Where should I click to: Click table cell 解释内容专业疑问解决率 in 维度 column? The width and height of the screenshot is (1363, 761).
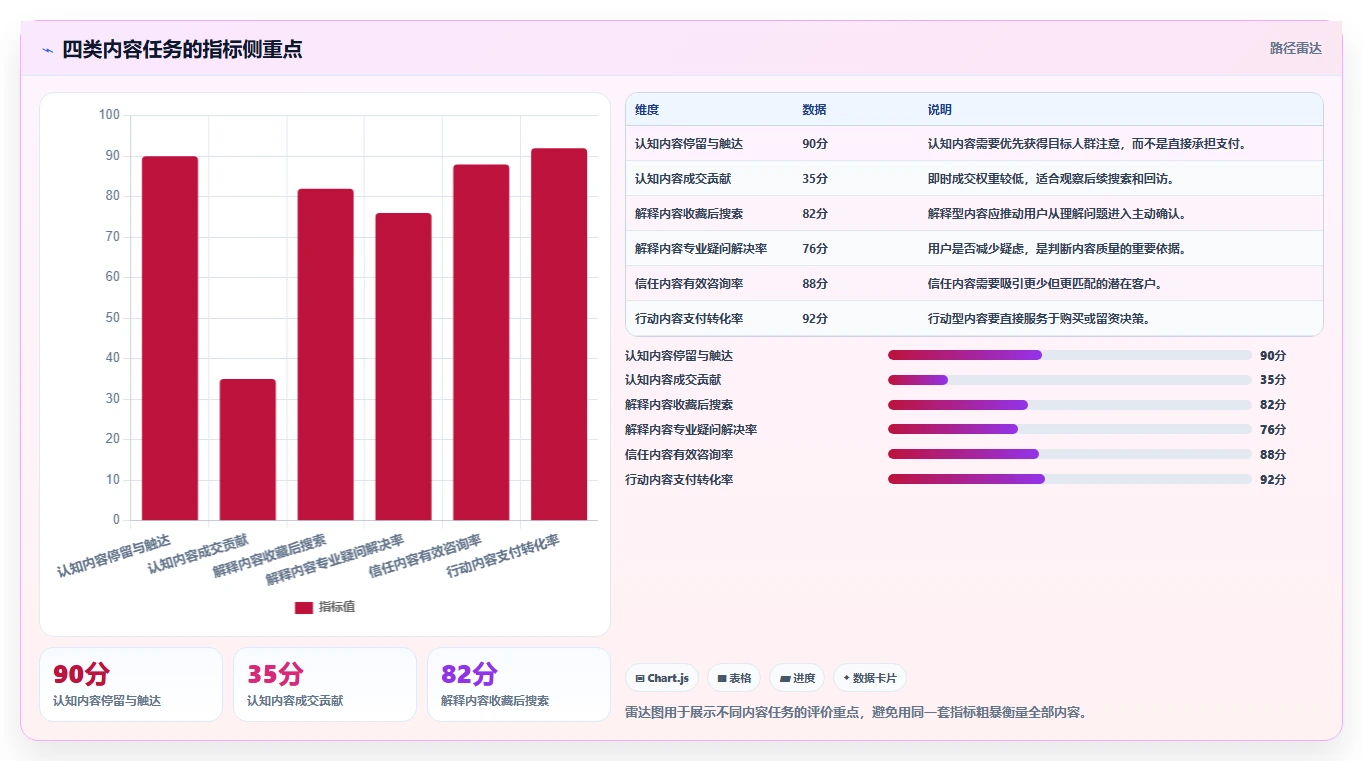tap(701, 249)
